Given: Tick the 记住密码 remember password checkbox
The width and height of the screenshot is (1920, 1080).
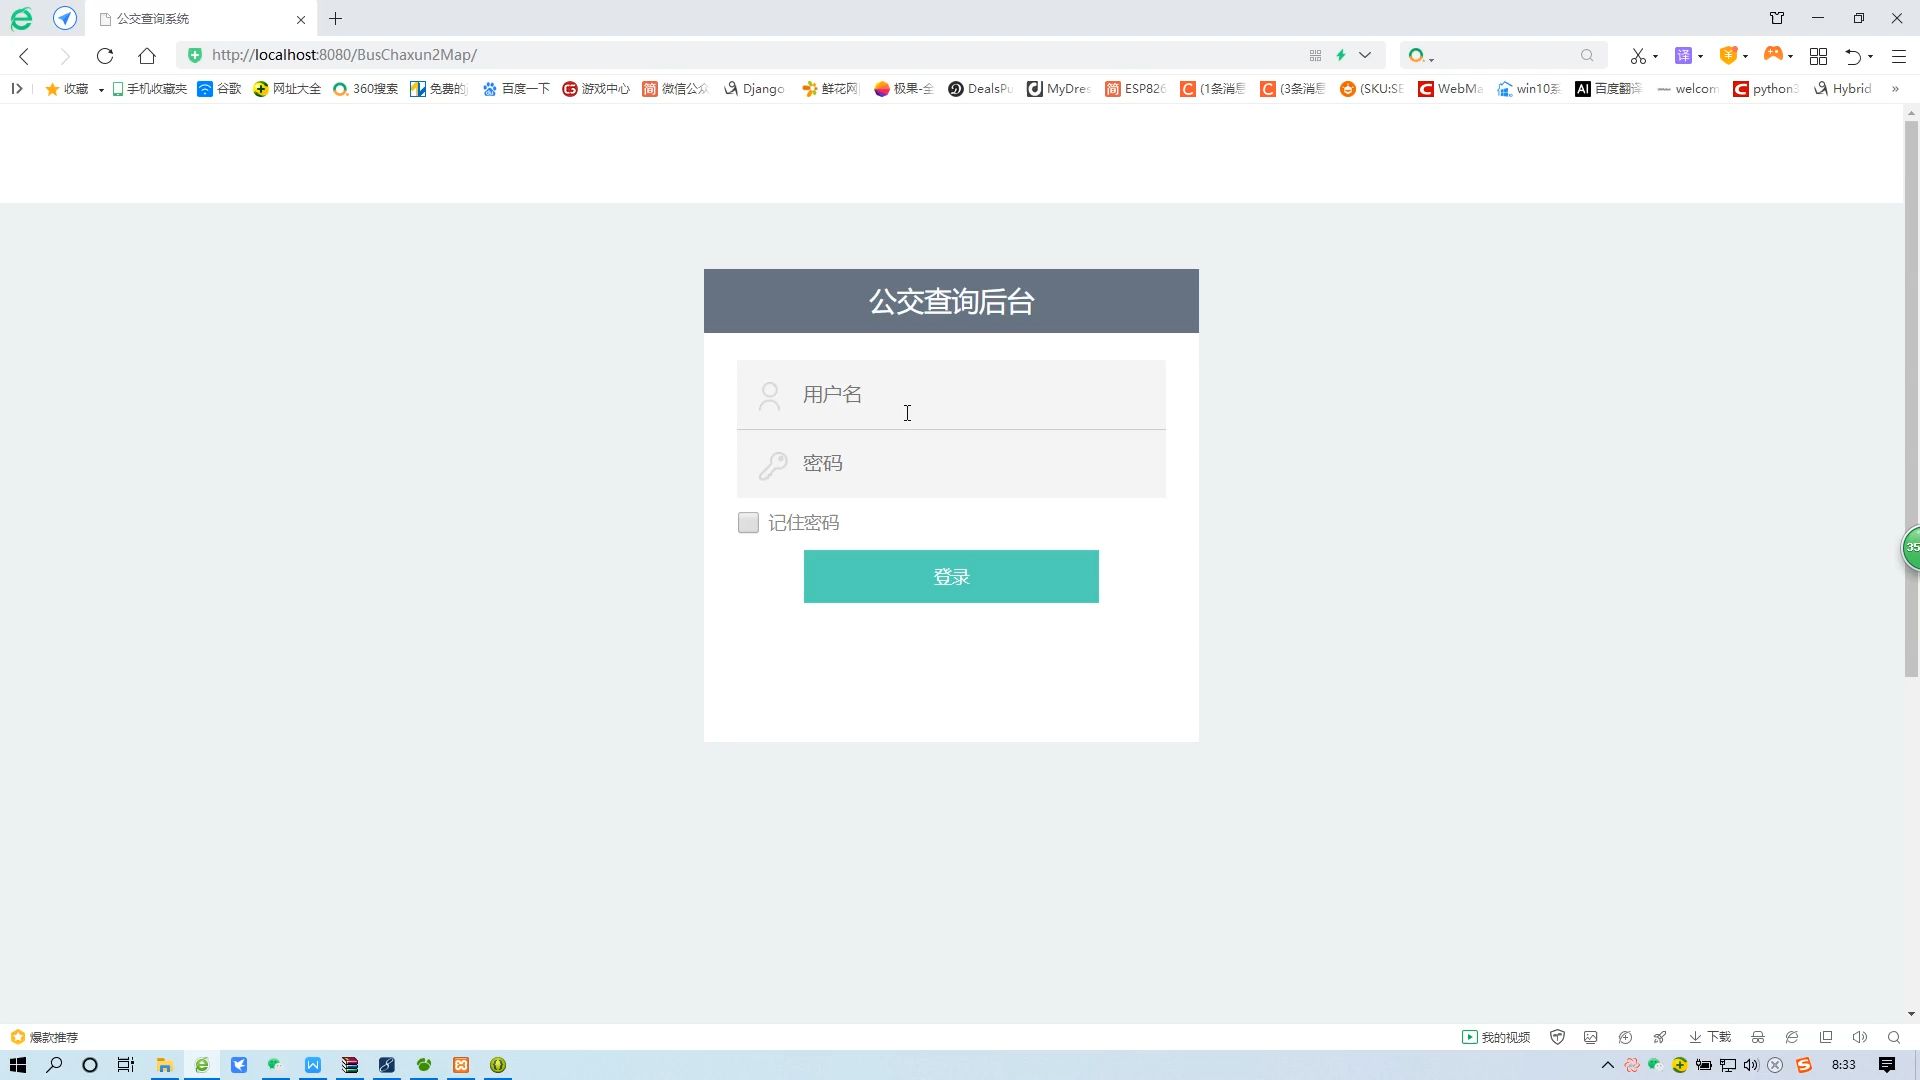Looking at the screenshot, I should (x=748, y=522).
